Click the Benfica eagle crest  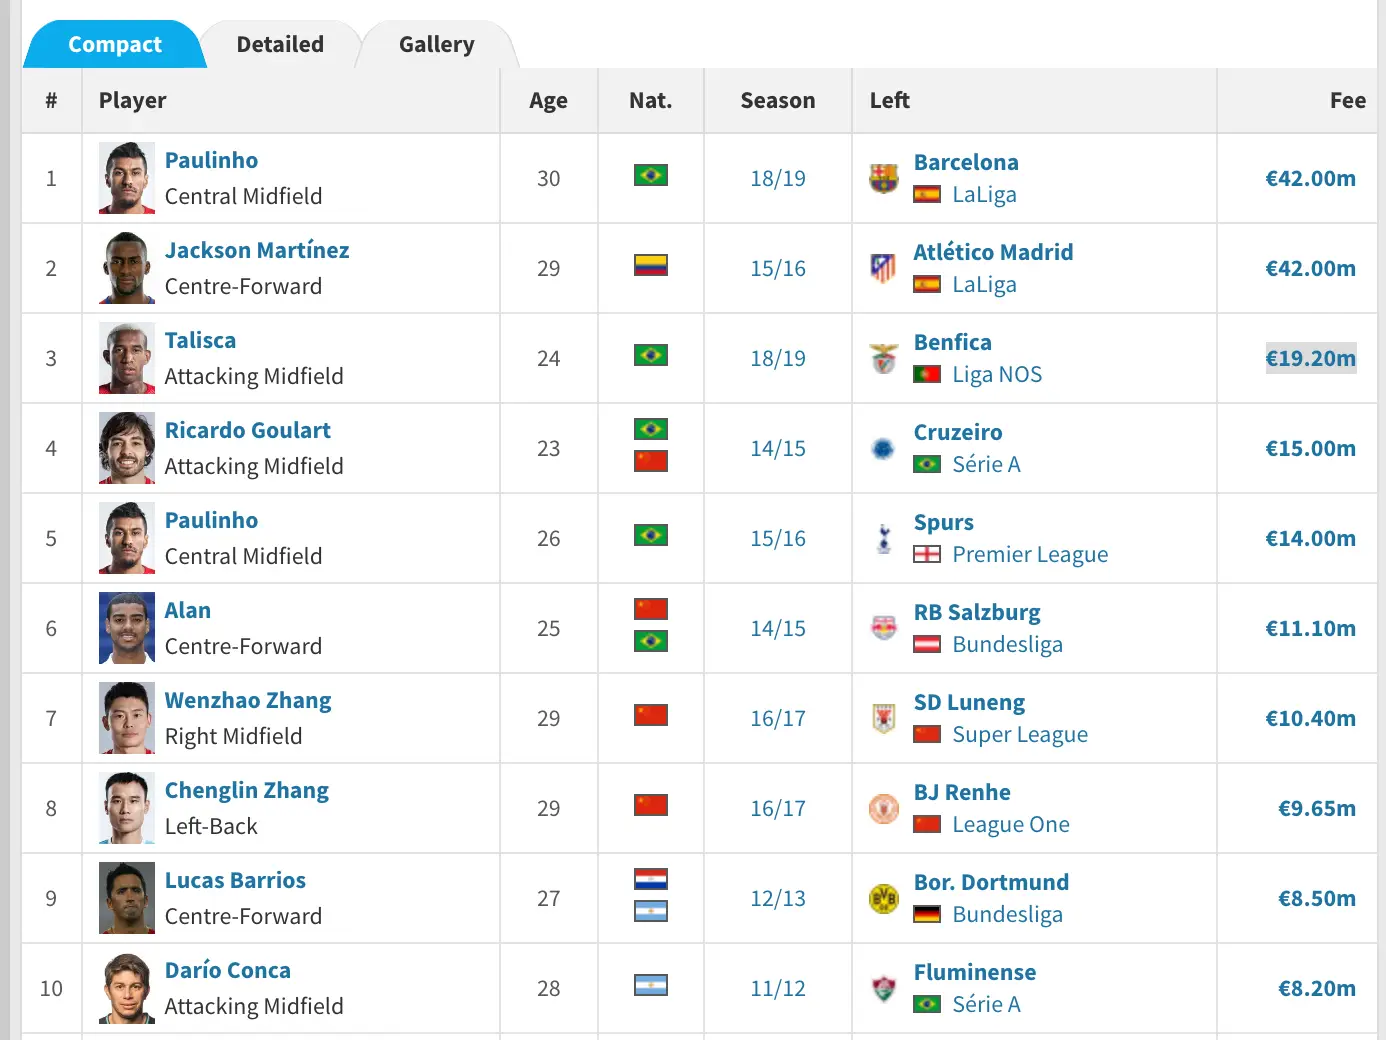(x=884, y=356)
